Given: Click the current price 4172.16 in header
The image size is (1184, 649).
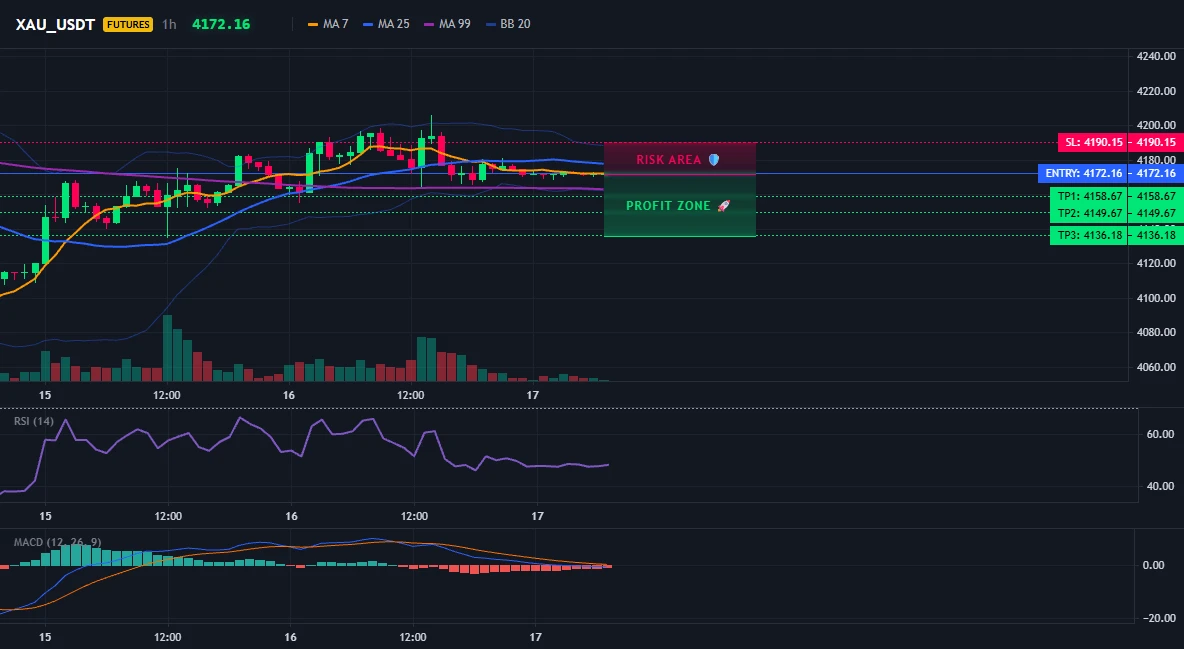Looking at the screenshot, I should (220, 24).
